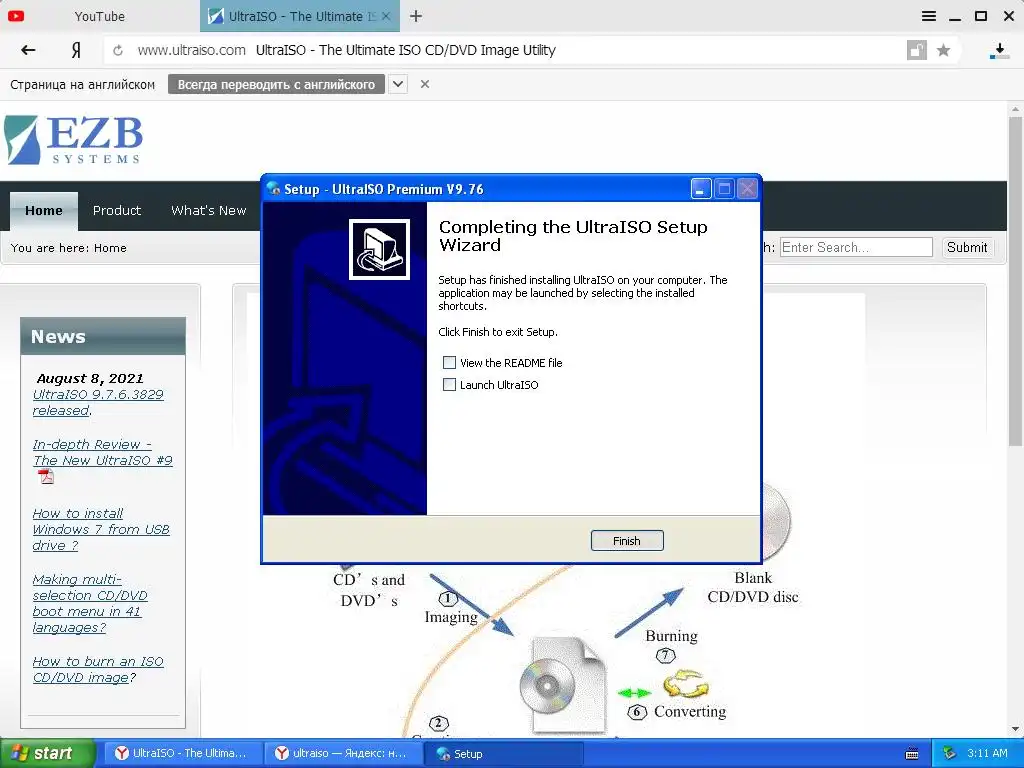Click the browser address bar URL
The width and height of the screenshot is (1024, 768).
191,50
